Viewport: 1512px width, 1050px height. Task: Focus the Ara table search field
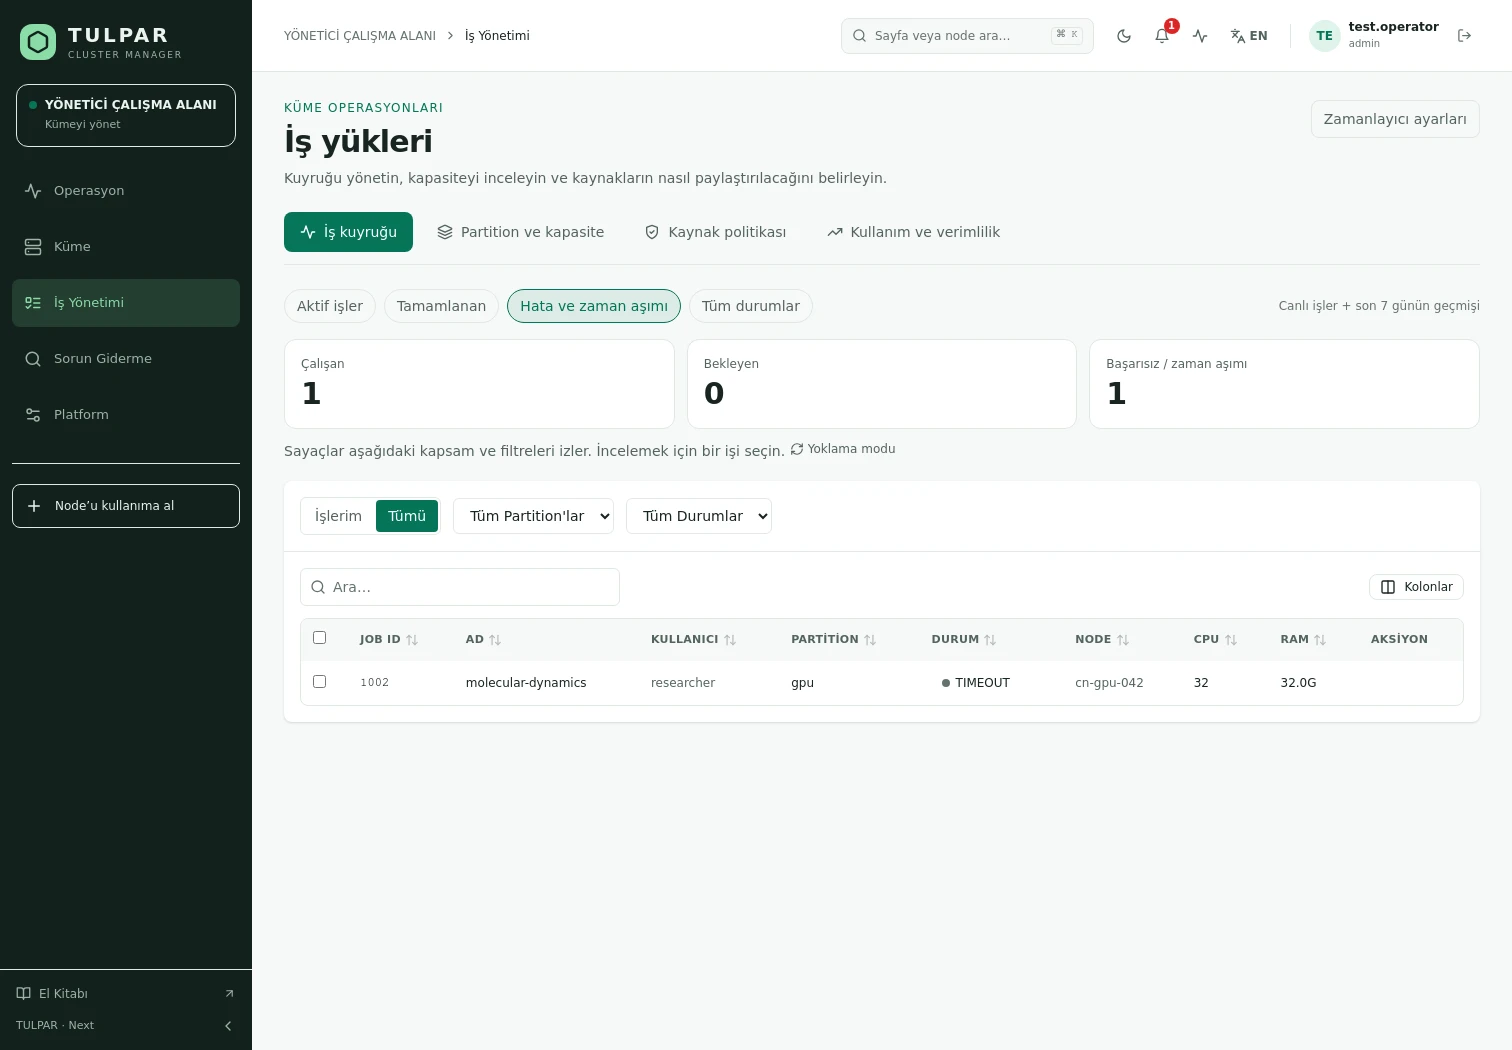(x=460, y=587)
